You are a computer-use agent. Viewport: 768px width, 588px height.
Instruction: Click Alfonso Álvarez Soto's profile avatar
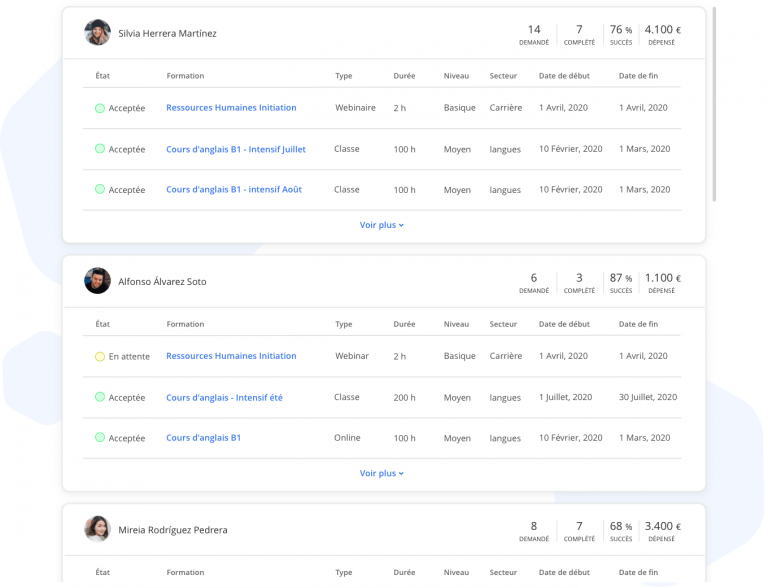tap(97, 281)
